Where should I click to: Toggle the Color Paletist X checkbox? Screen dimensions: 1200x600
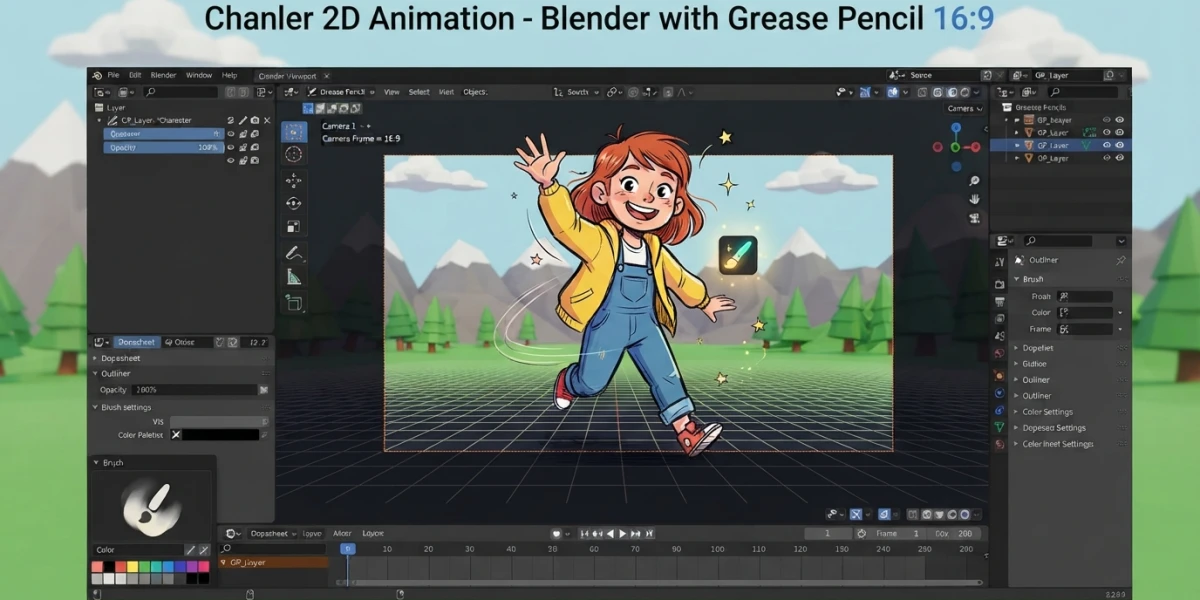pyautogui.click(x=176, y=435)
